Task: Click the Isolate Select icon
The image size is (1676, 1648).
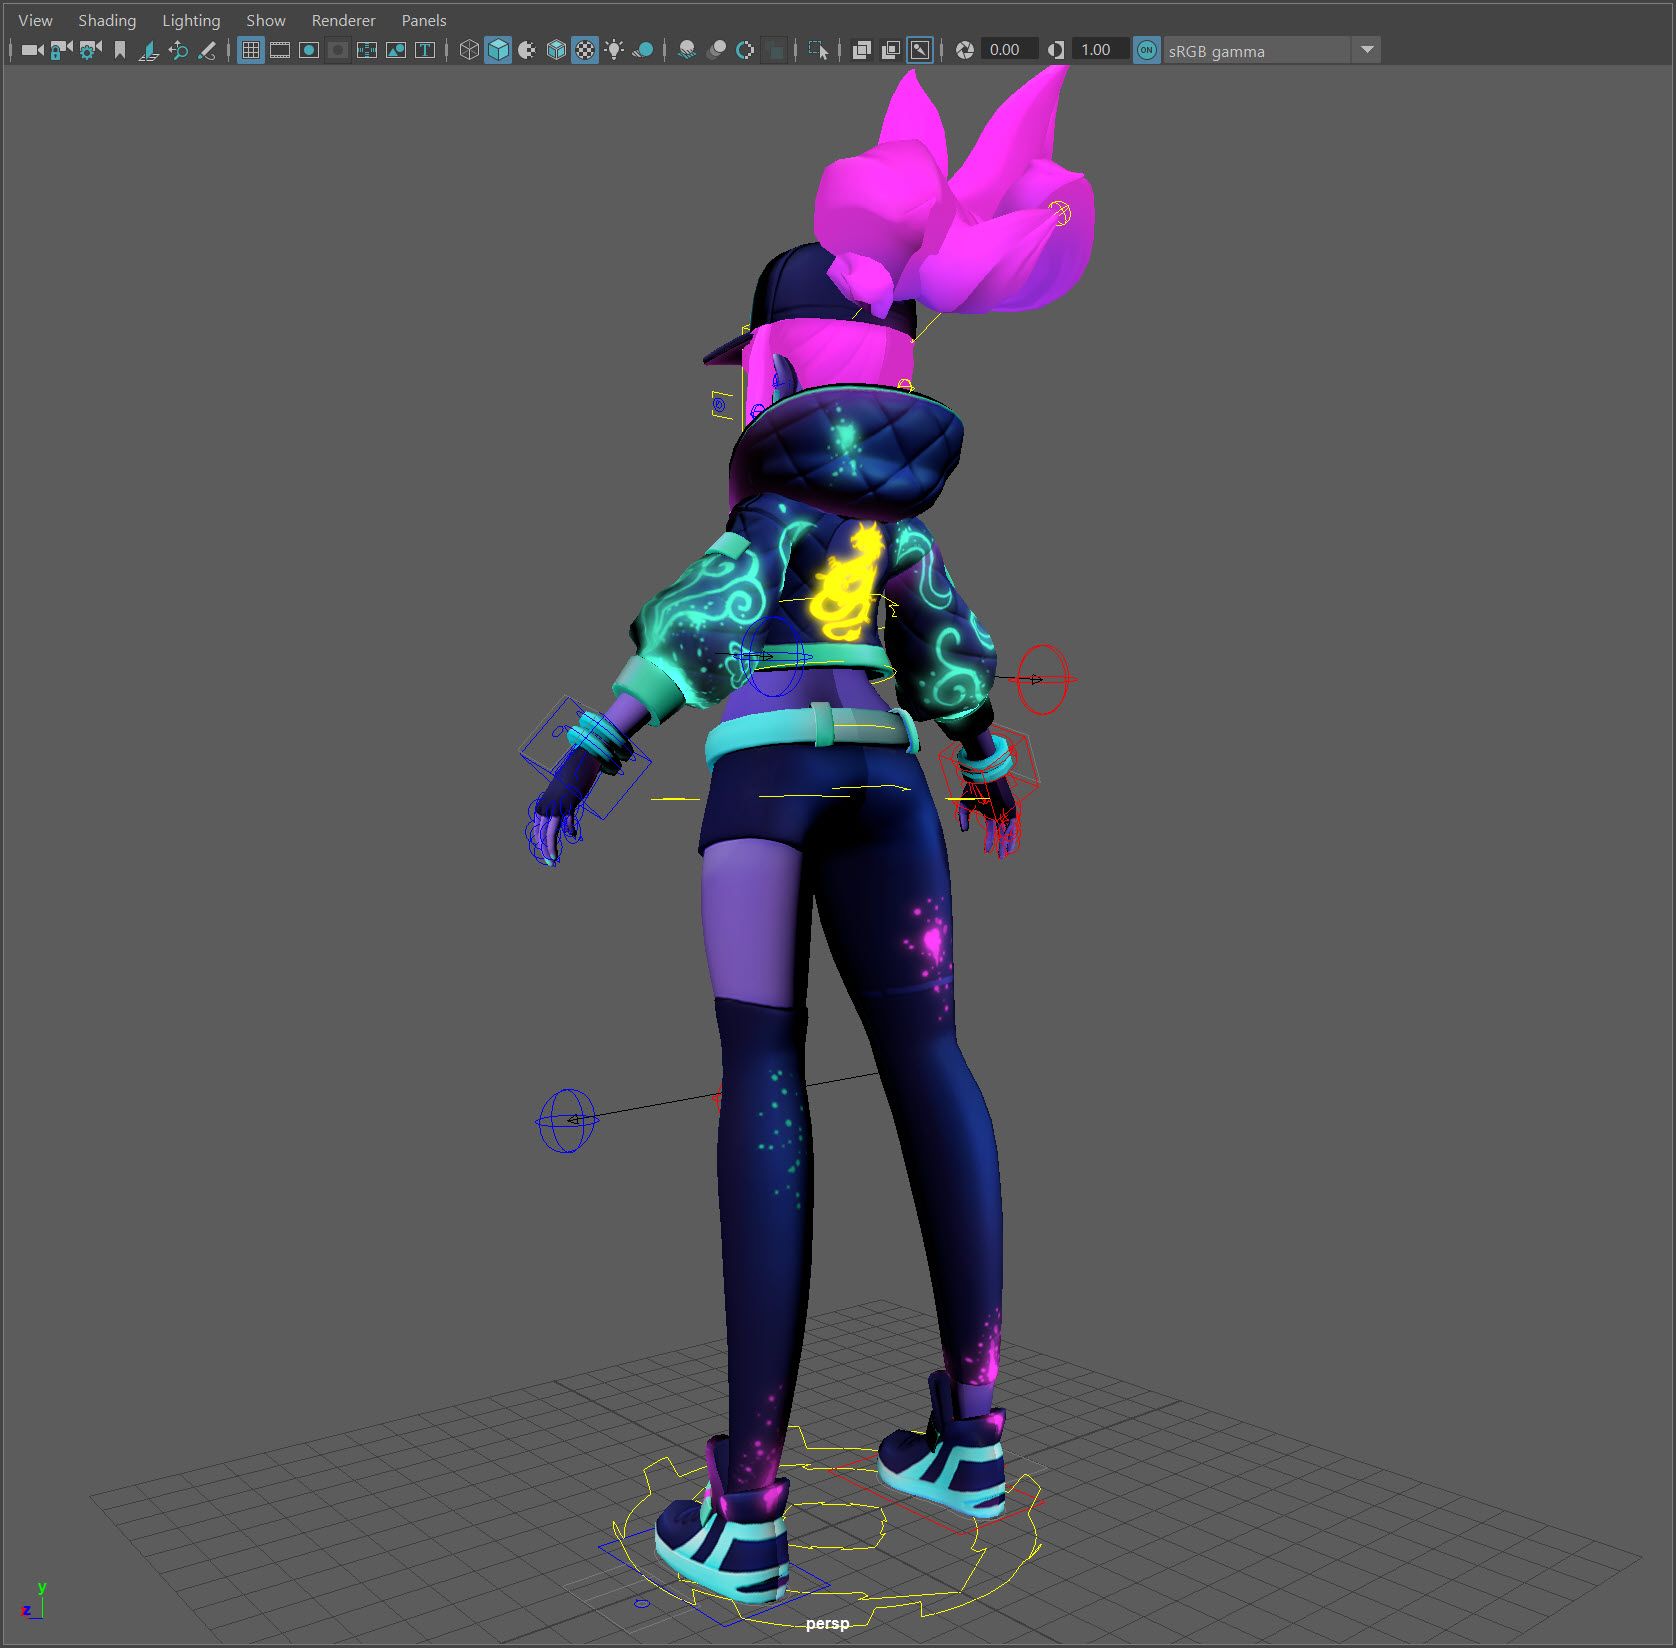Action: (x=818, y=50)
